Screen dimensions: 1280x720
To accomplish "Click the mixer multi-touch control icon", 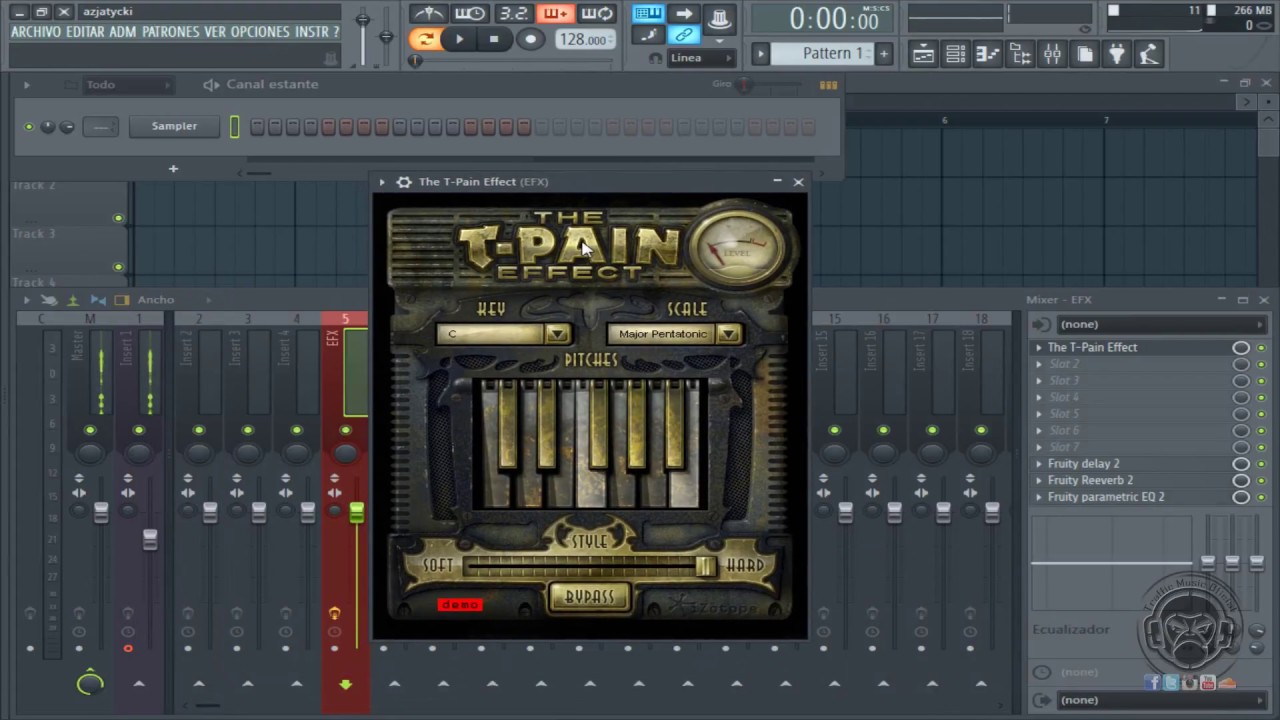I will point(48,300).
